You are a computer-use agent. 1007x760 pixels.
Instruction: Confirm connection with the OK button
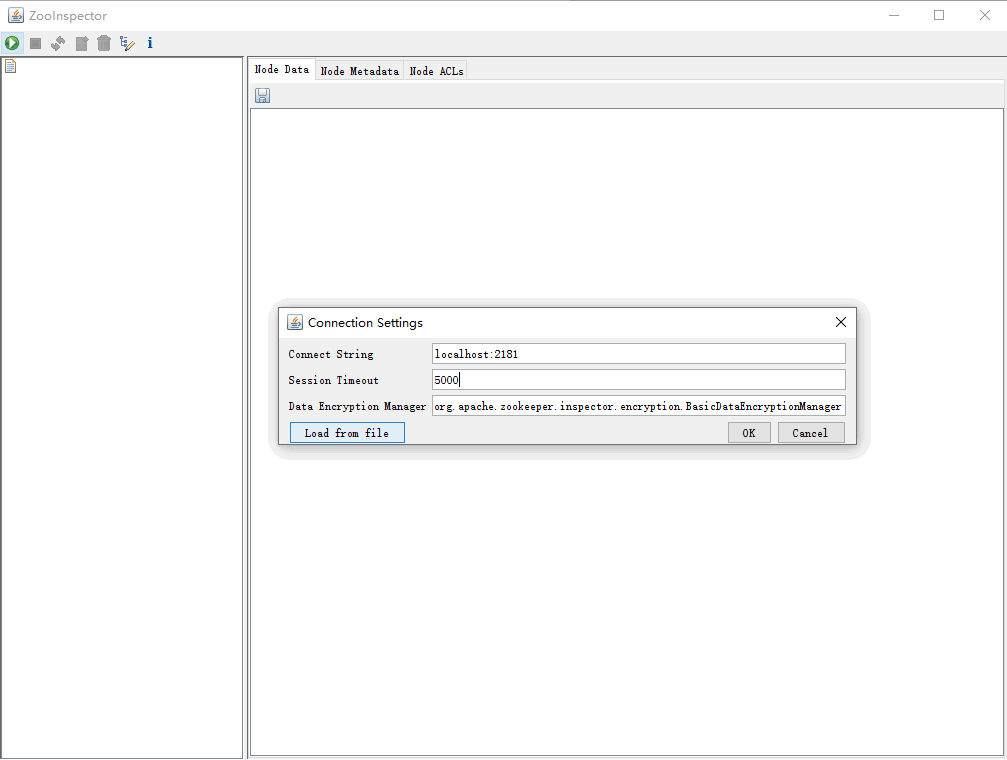click(x=749, y=433)
